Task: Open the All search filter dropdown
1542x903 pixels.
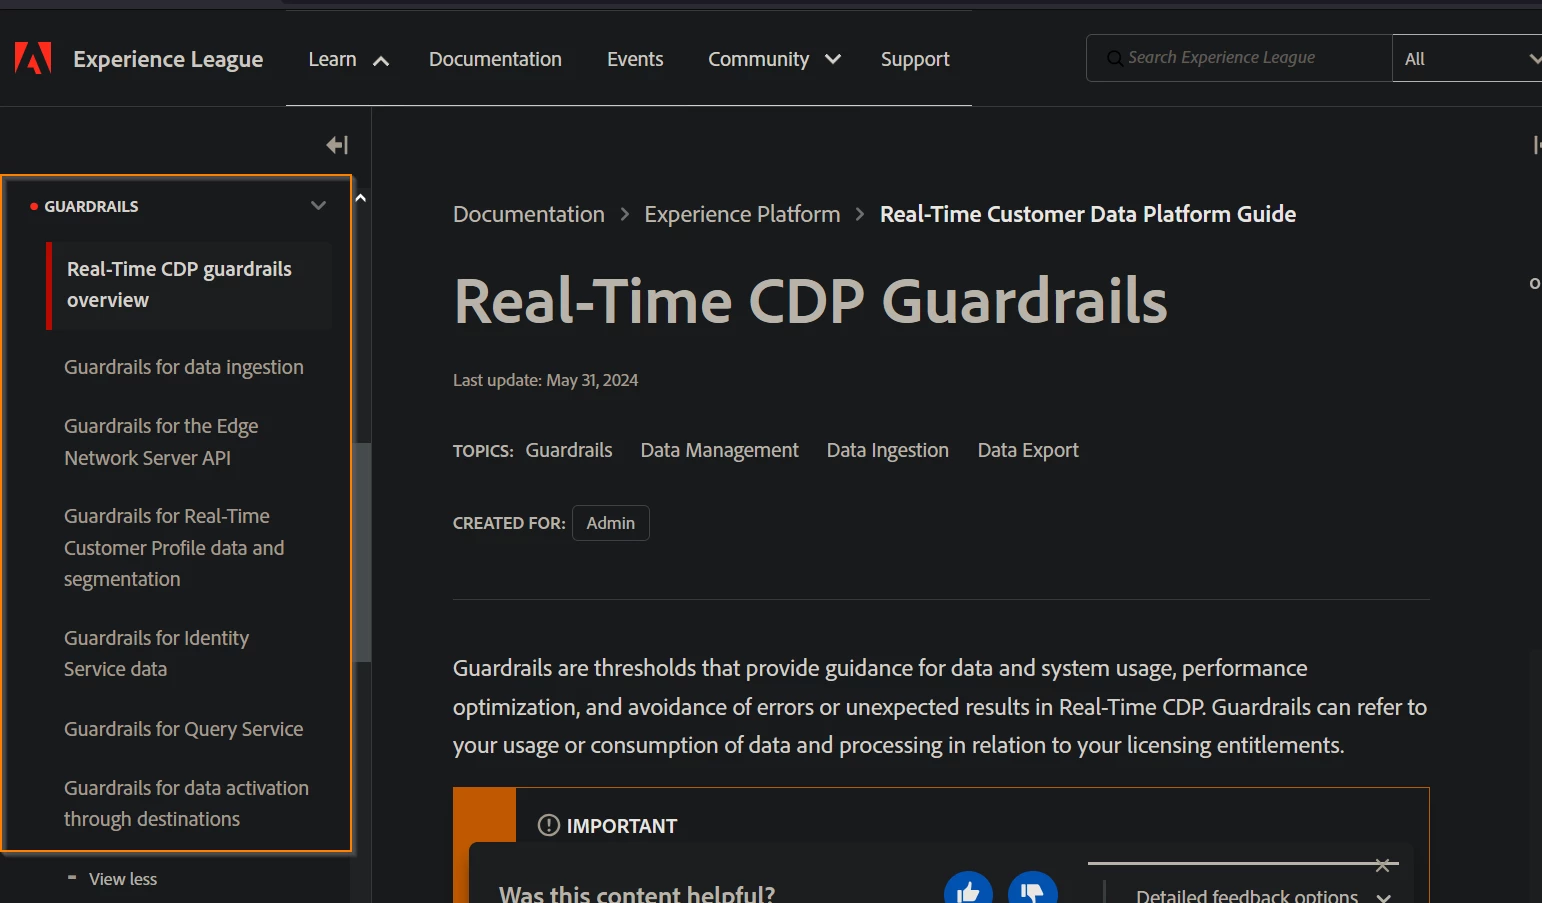Action: 1467,59
